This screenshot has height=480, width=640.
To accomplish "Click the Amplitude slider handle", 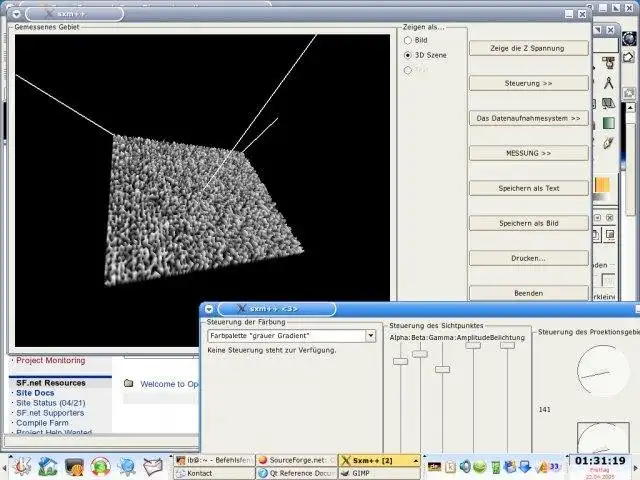I will (473, 346).
